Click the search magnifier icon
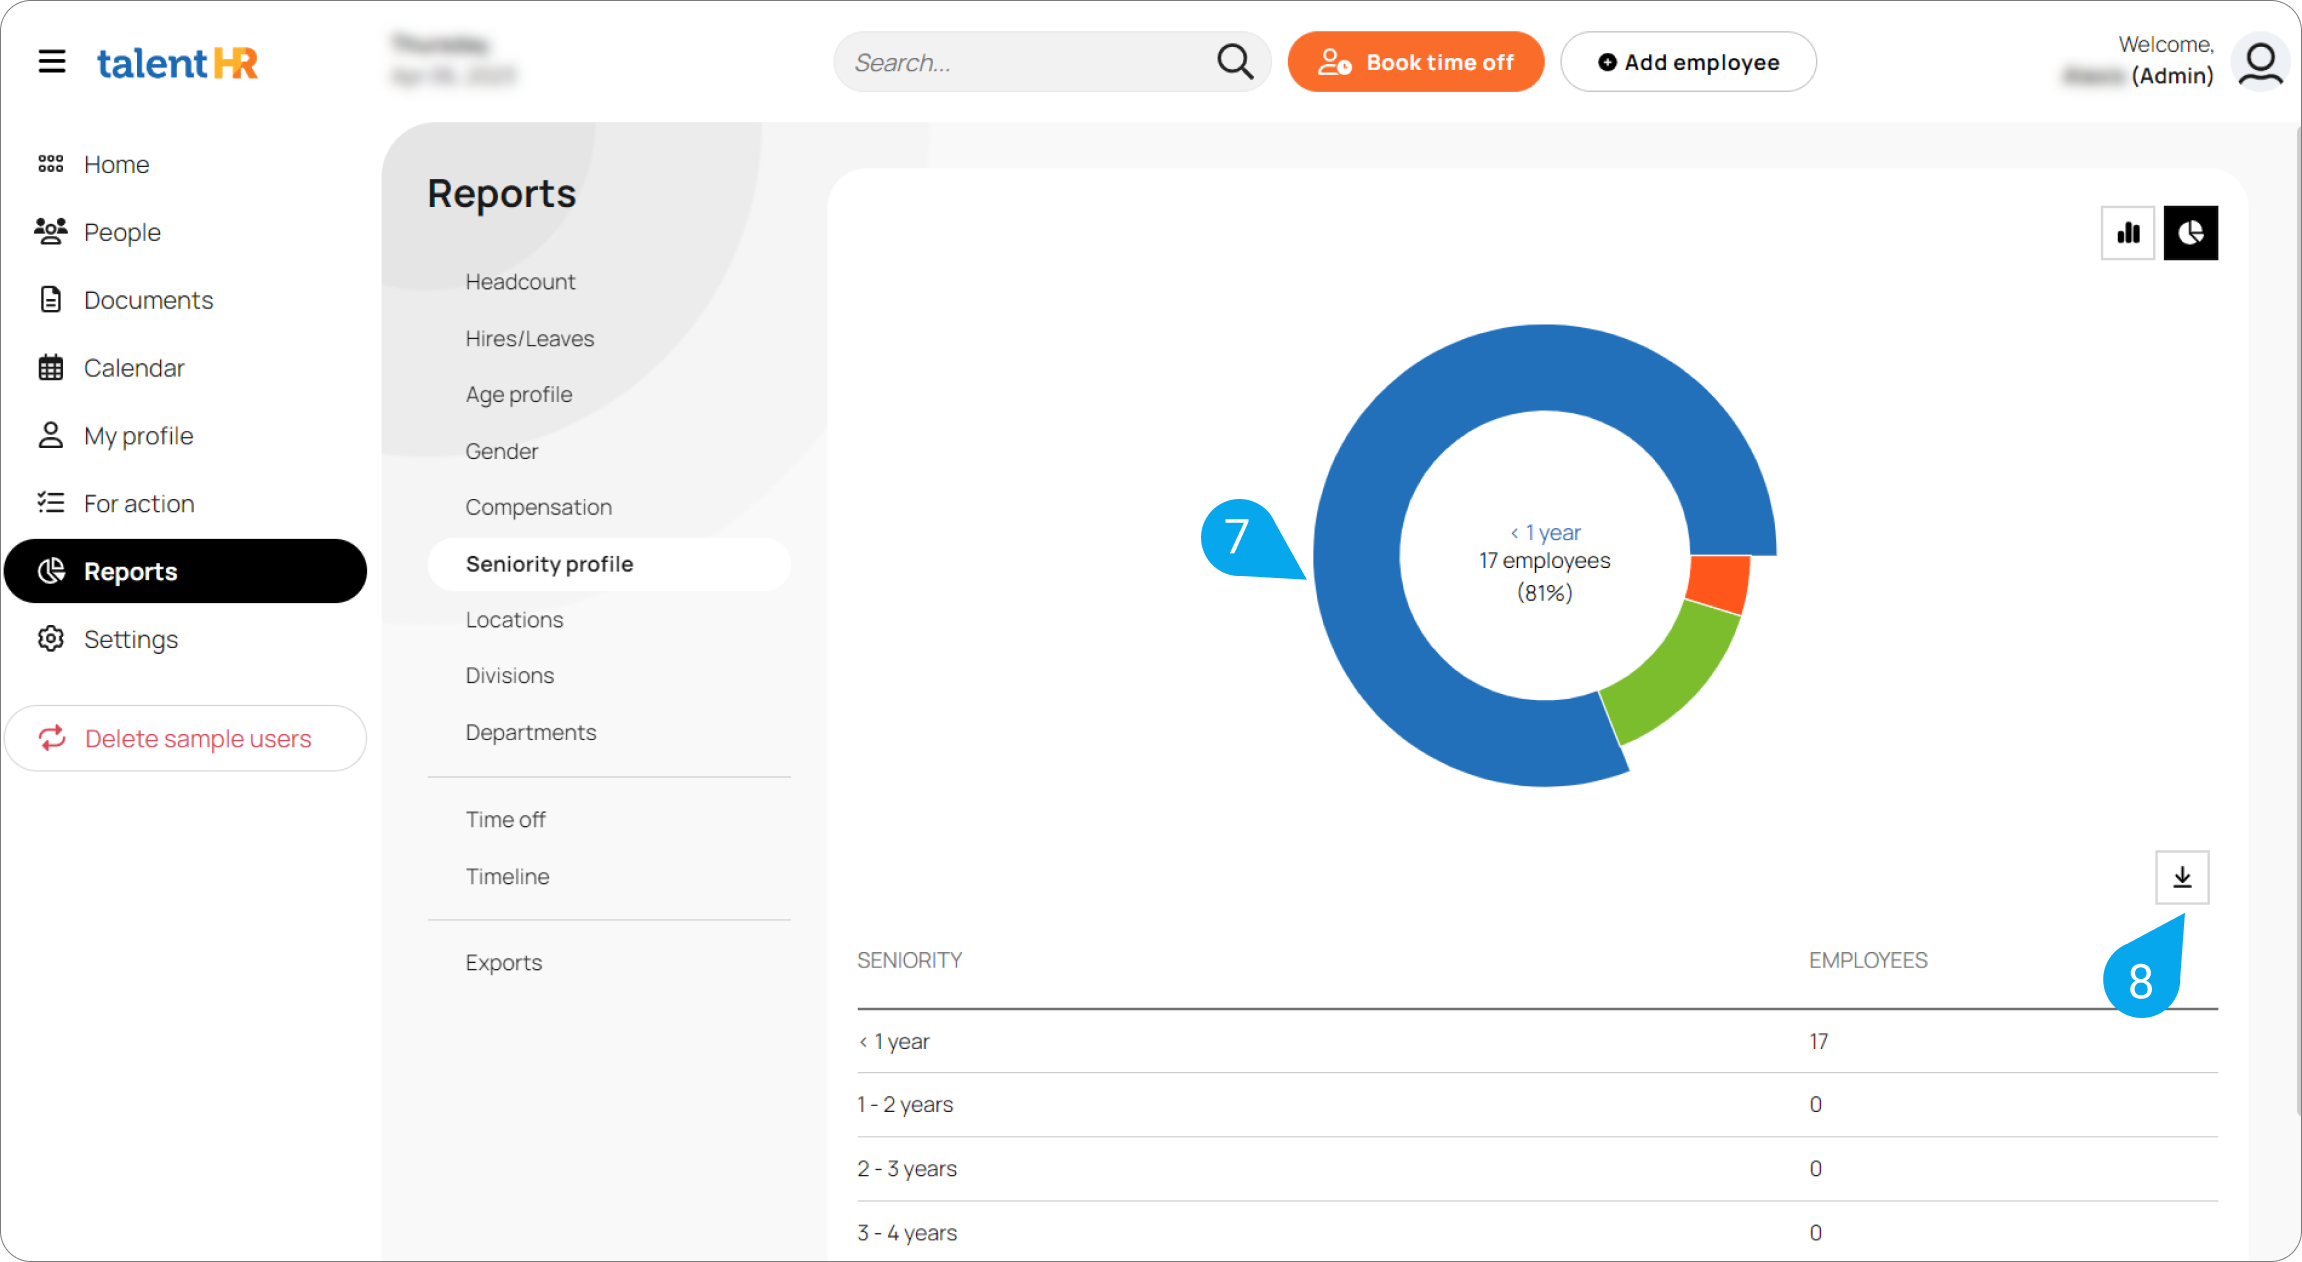This screenshot has width=2302, height=1262. (1235, 61)
